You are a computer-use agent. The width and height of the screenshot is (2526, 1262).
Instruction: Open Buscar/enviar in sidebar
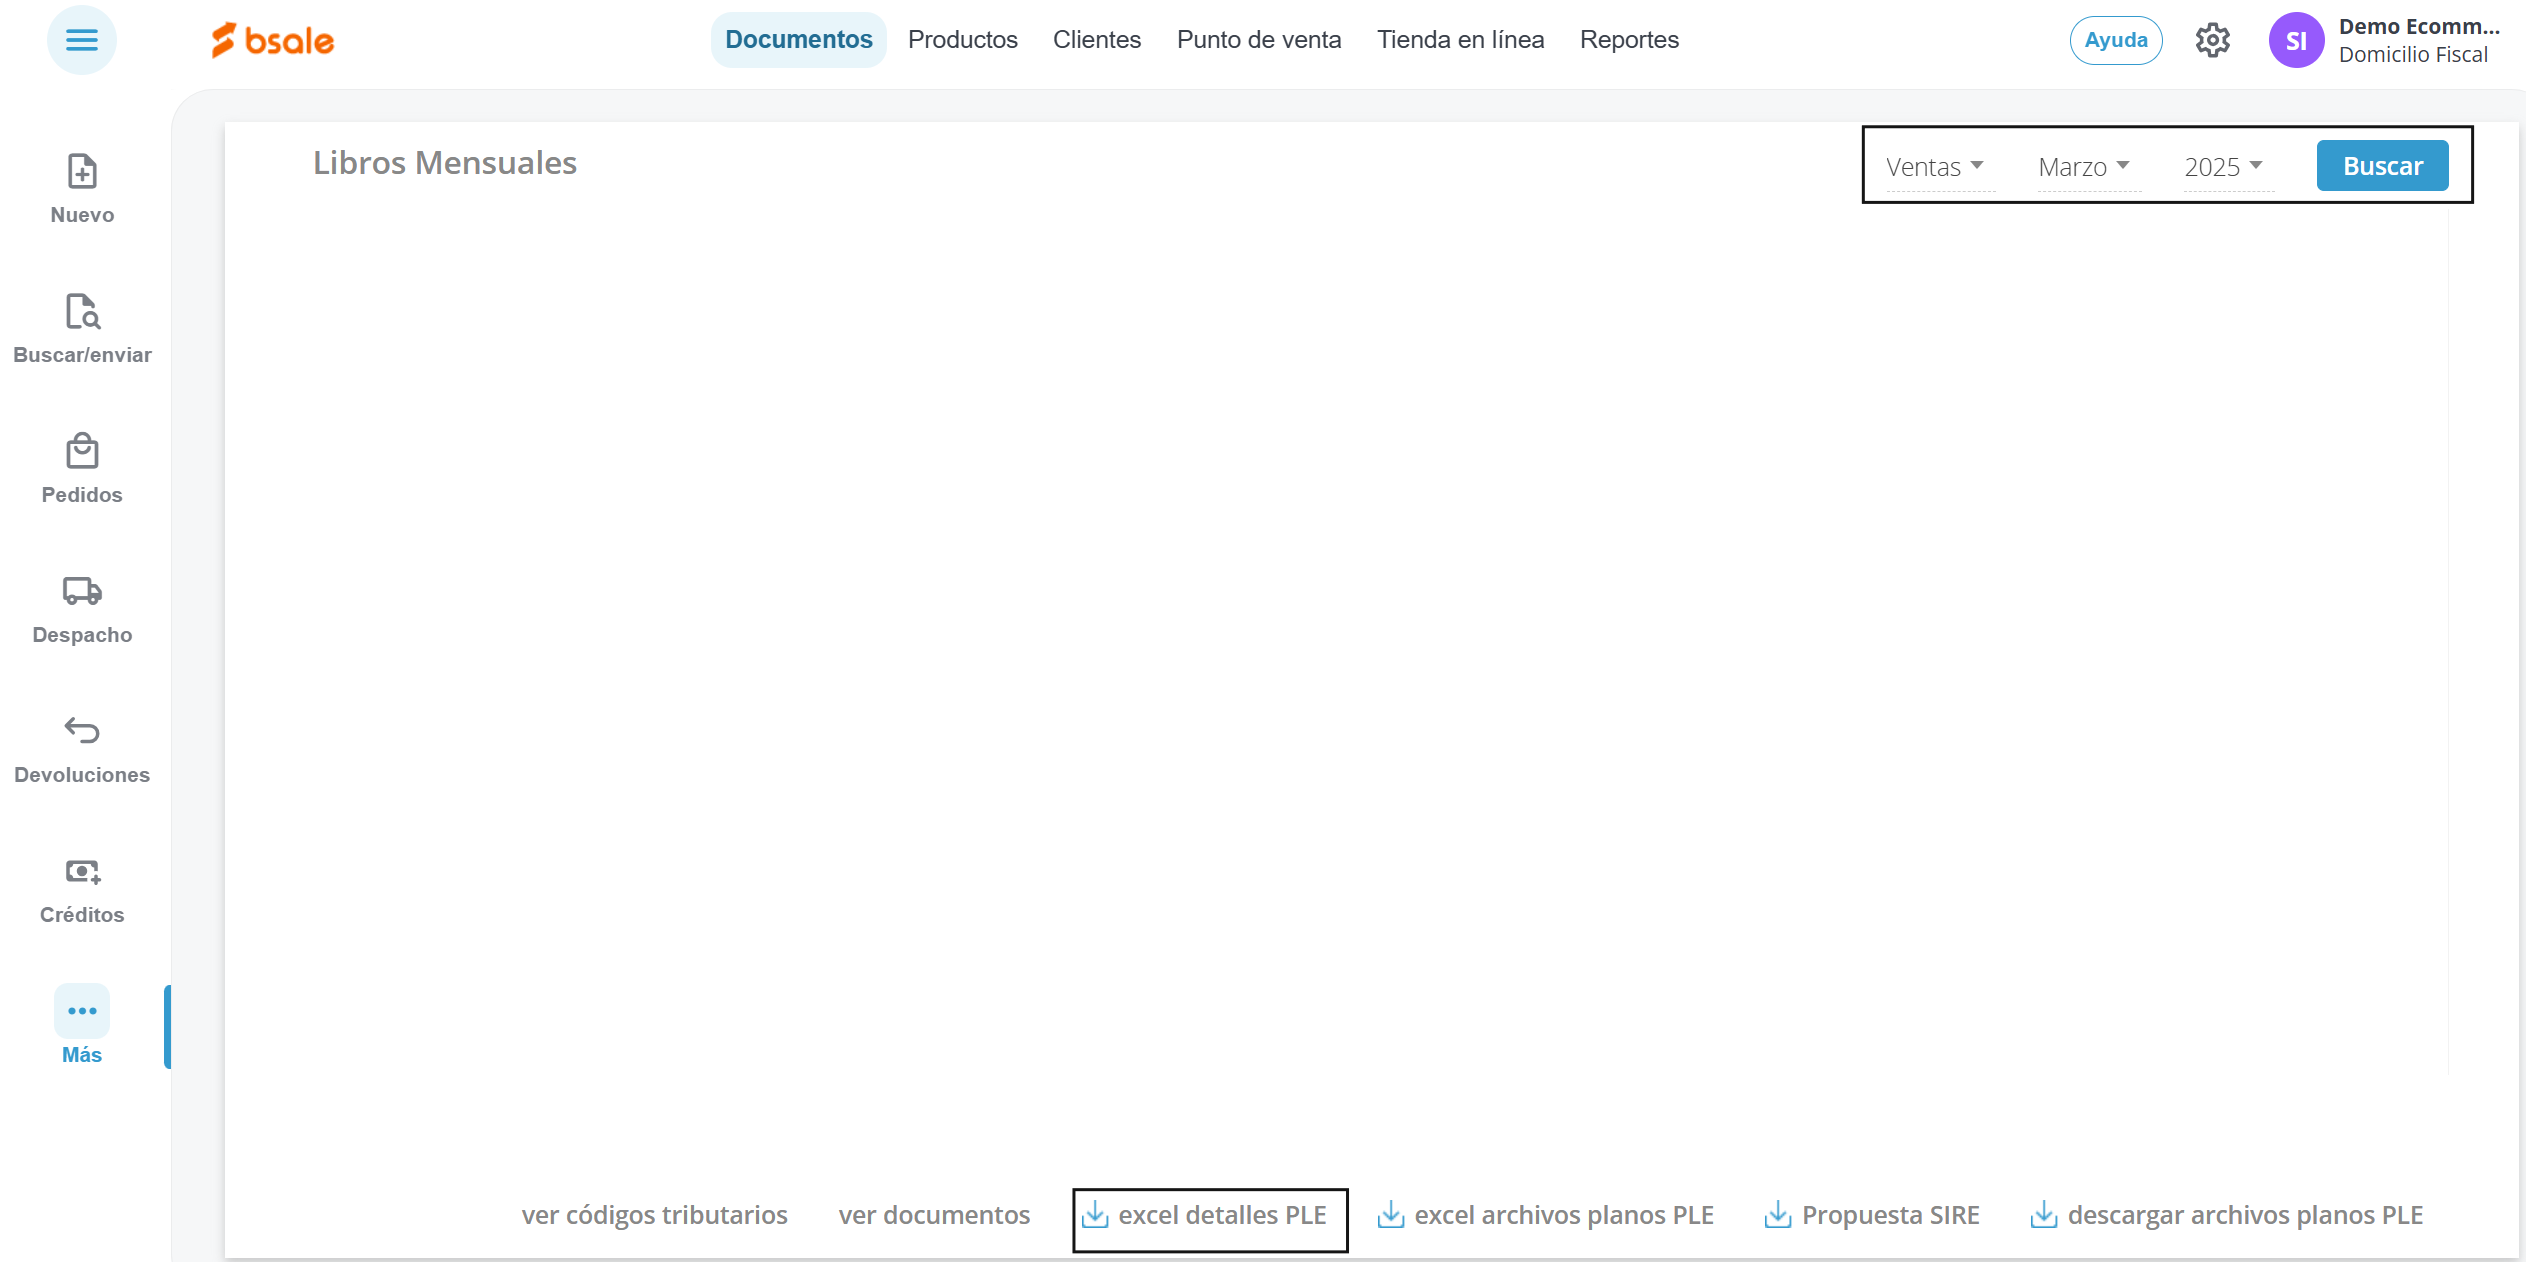(82, 312)
